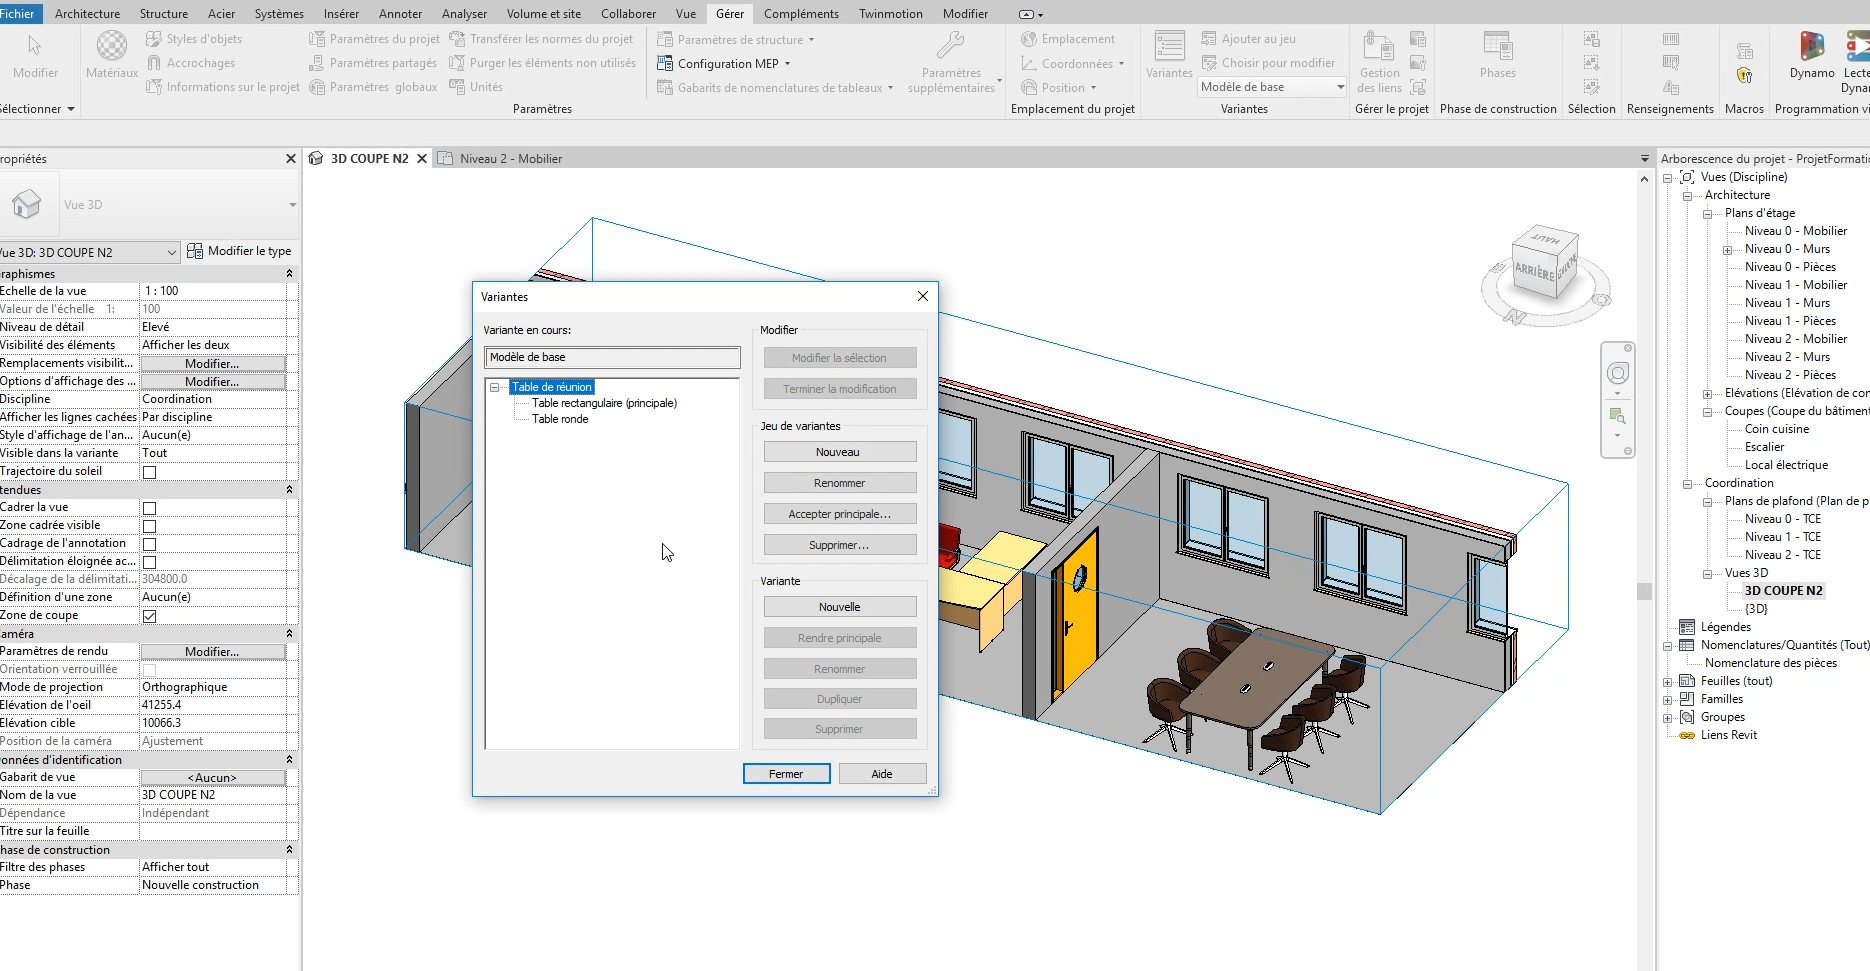Click the view's vertical scrollbar thumb
The image size is (1870, 971).
(1644, 590)
